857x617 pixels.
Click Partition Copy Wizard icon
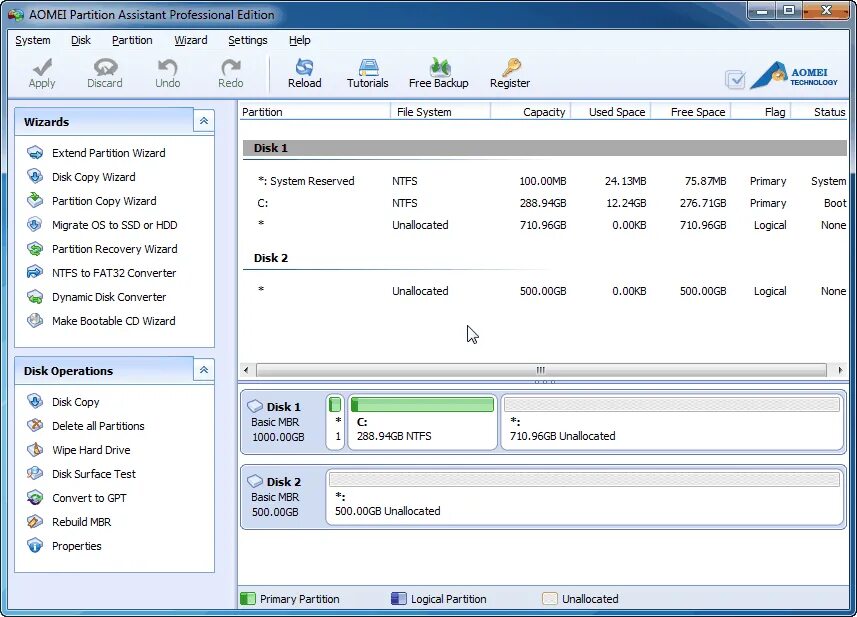[x=35, y=201]
